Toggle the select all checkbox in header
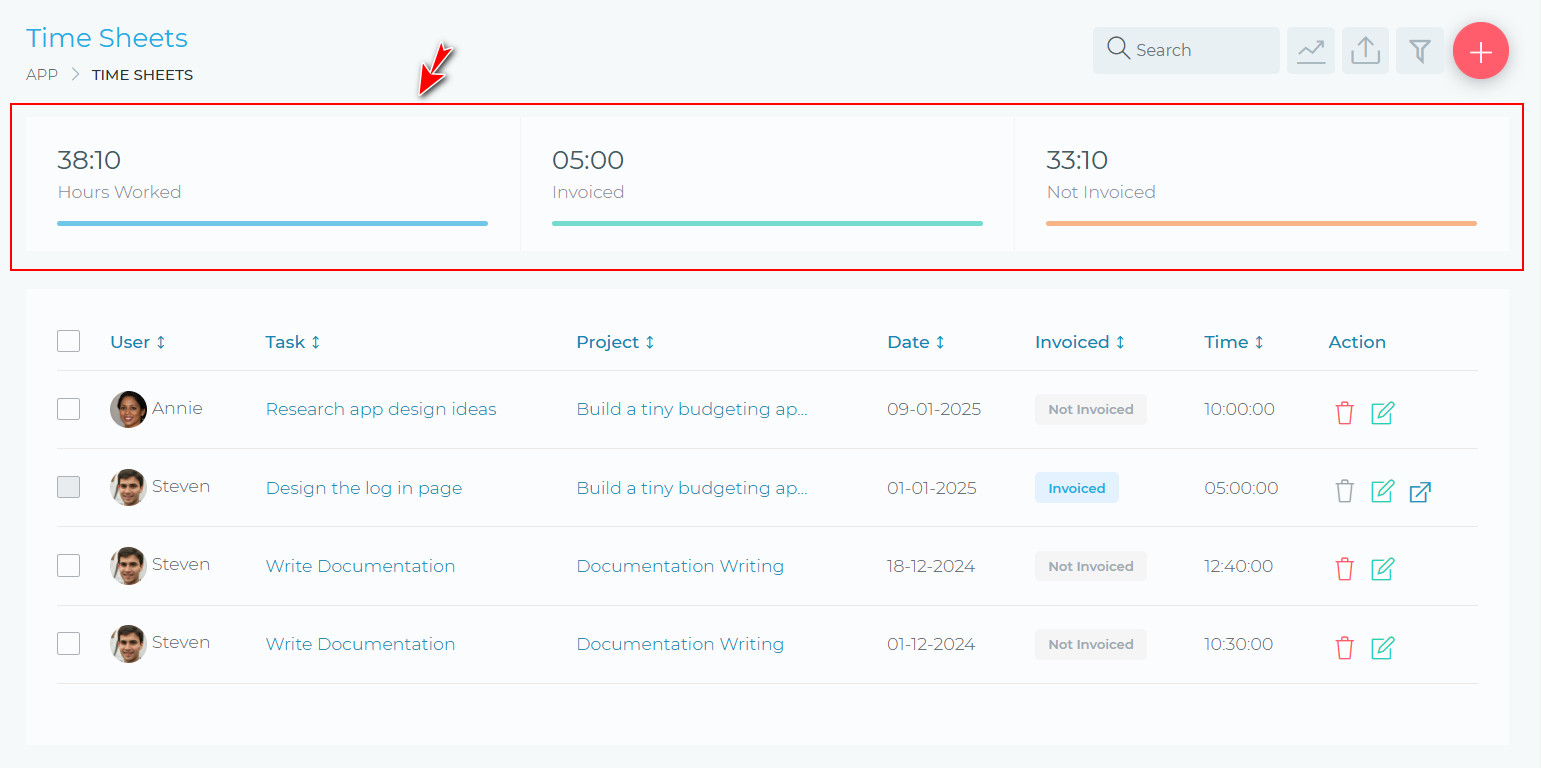1541x768 pixels. click(x=68, y=341)
